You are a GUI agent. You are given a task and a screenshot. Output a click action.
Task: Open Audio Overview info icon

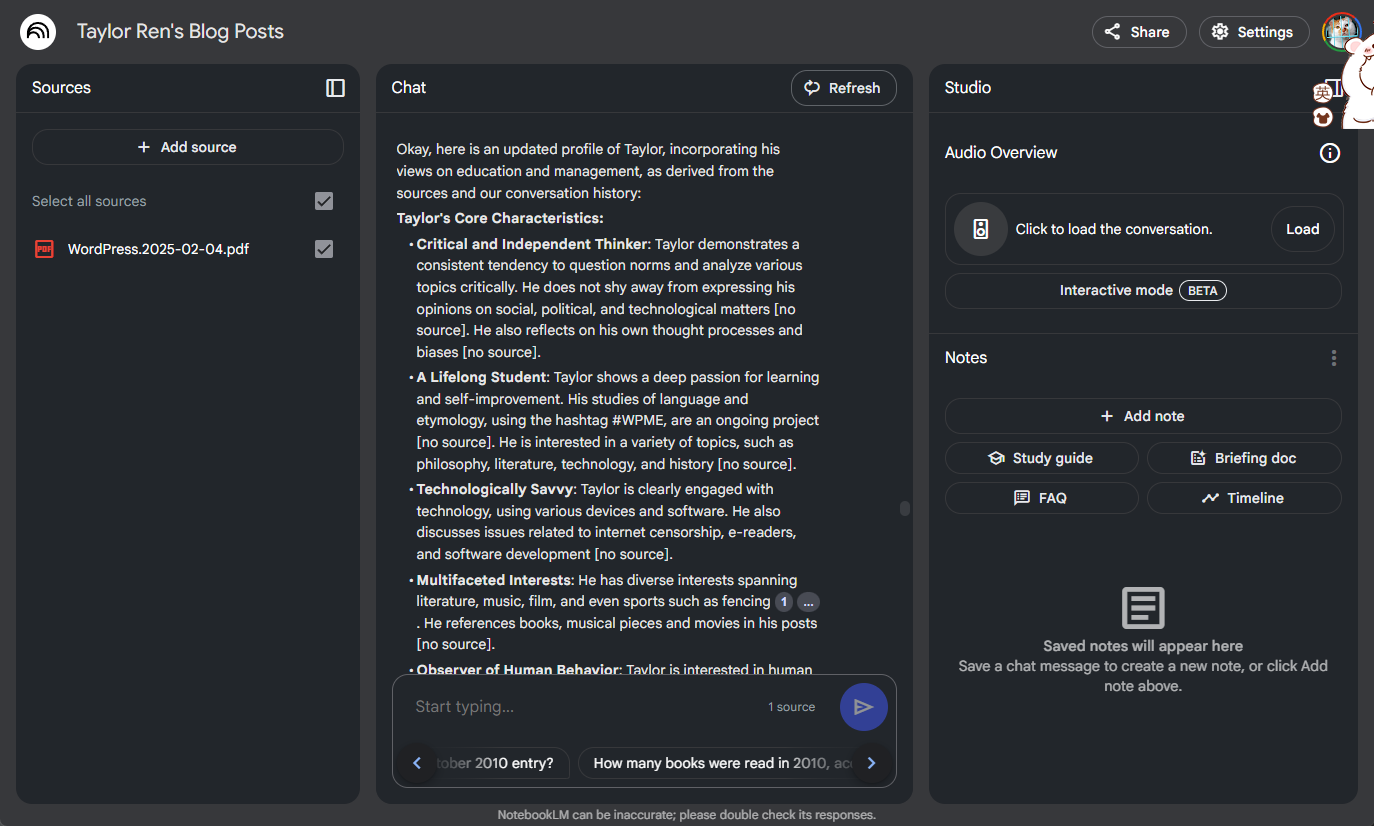coord(1329,153)
